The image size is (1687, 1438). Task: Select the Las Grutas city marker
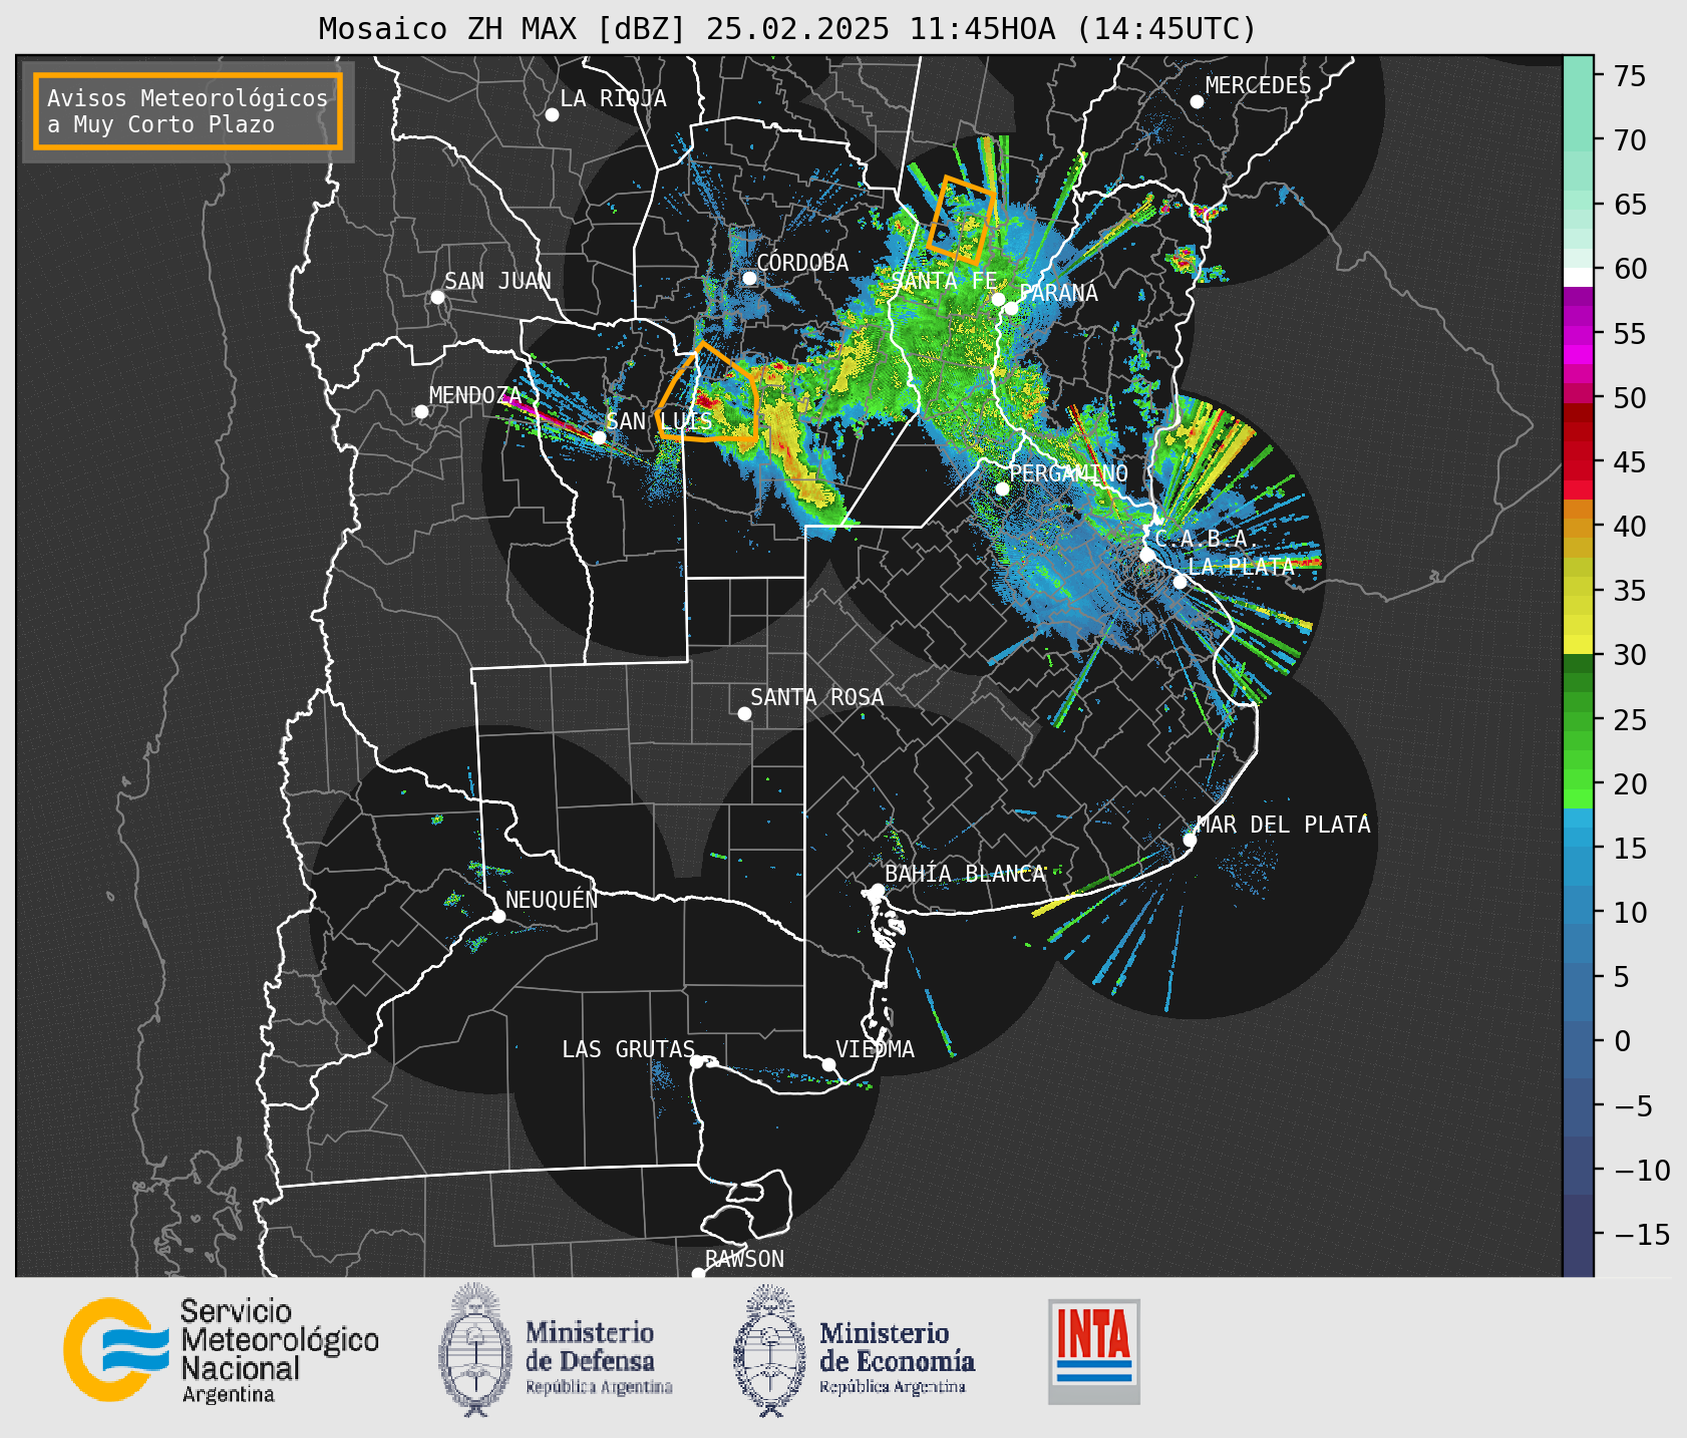[697, 1061]
